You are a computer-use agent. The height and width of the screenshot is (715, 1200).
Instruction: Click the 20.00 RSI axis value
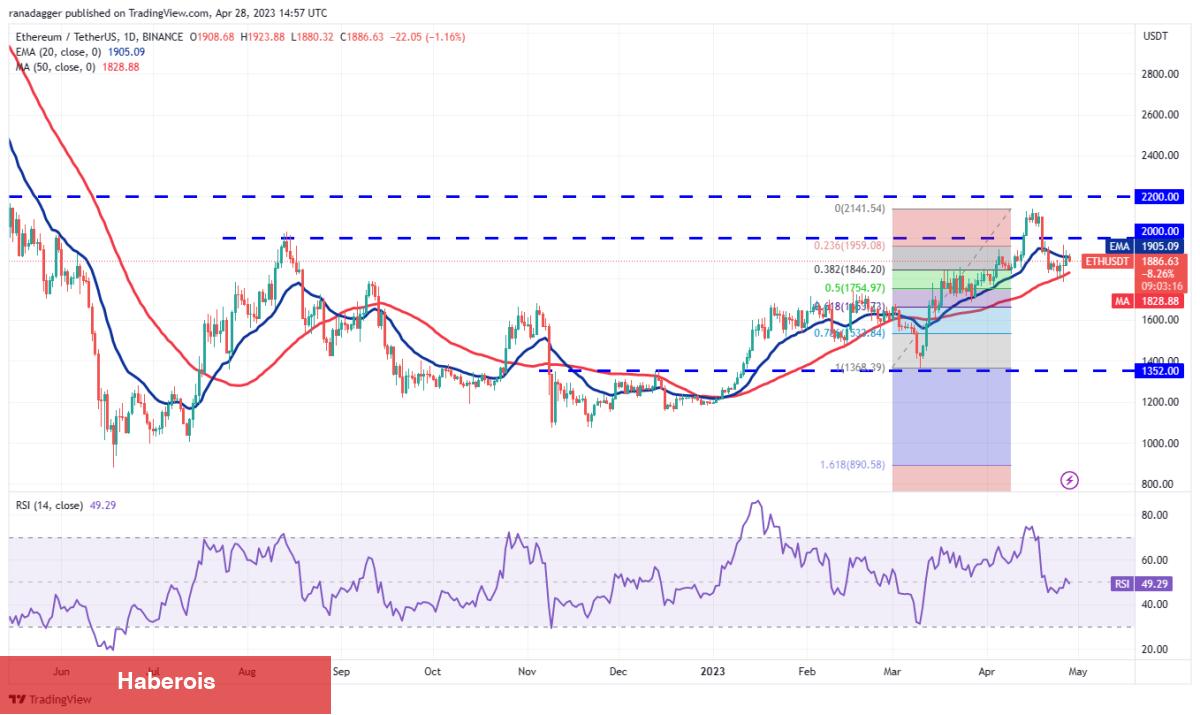1156,649
